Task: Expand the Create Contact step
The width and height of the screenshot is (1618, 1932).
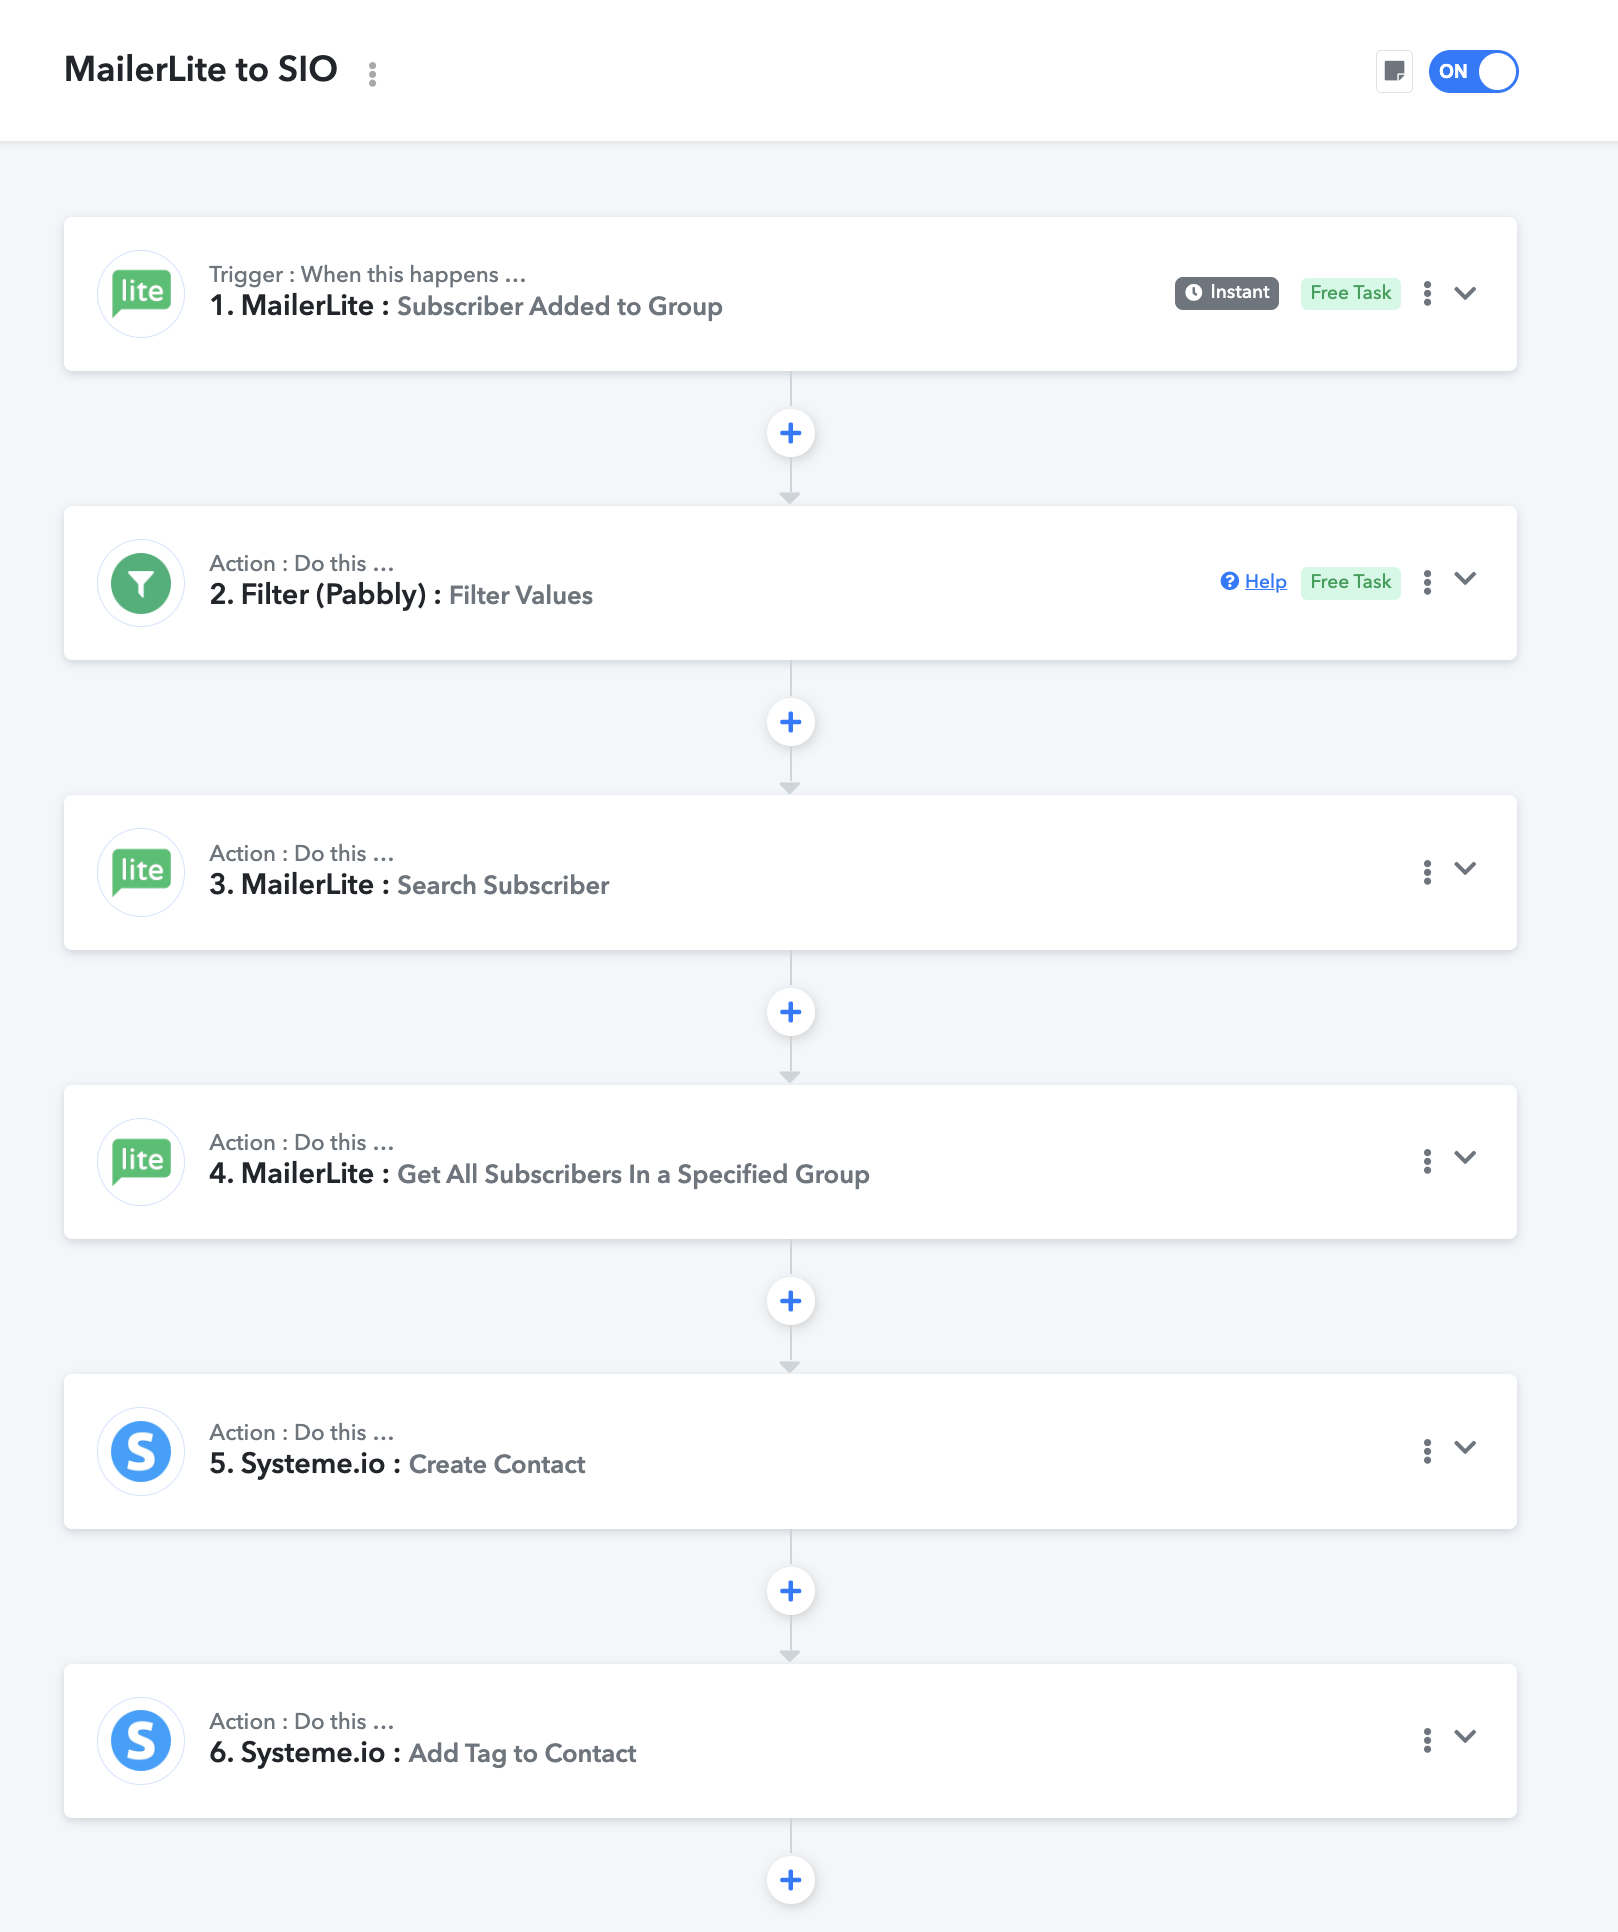Action: (1465, 1447)
